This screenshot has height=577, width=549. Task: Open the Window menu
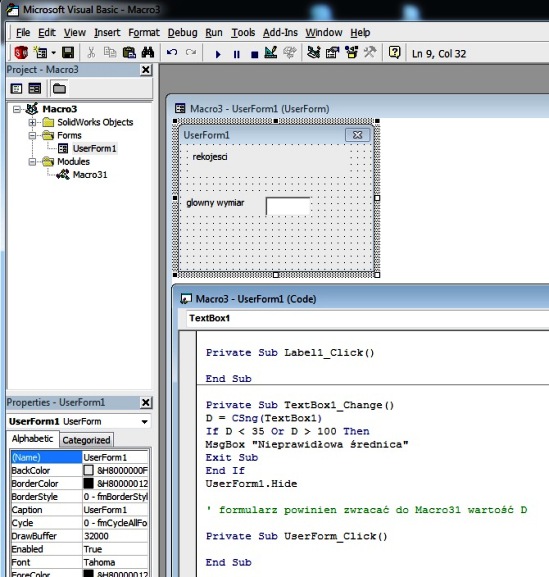pos(324,33)
